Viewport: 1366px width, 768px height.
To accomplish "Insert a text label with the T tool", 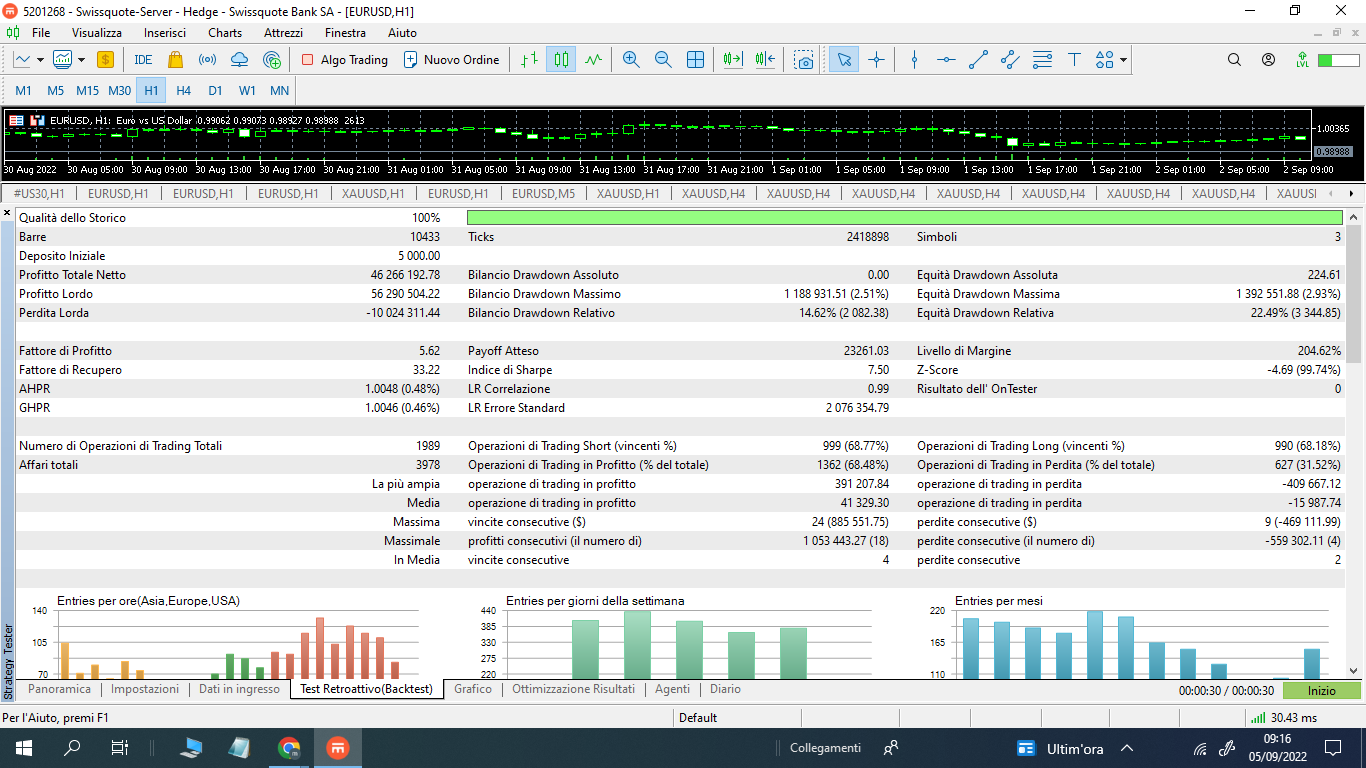I will 1074,60.
